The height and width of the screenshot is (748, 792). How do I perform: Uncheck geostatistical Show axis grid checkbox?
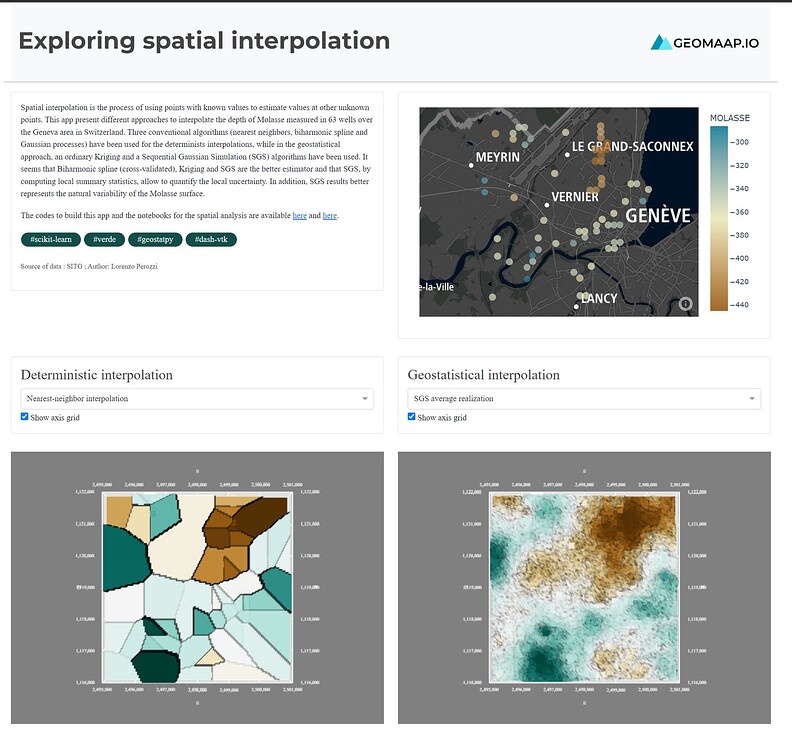tap(411, 417)
